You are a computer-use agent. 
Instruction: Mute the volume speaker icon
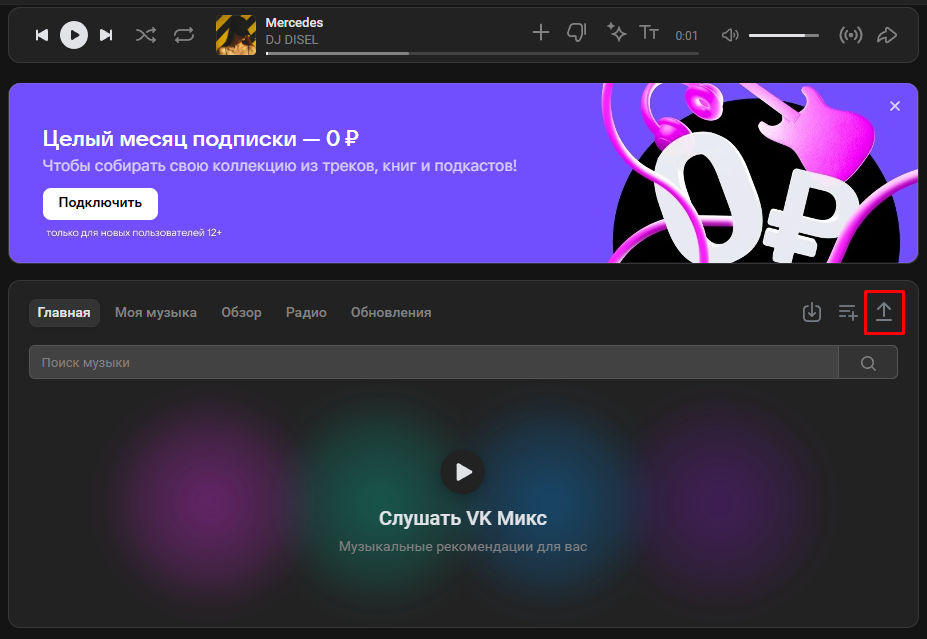tap(730, 35)
